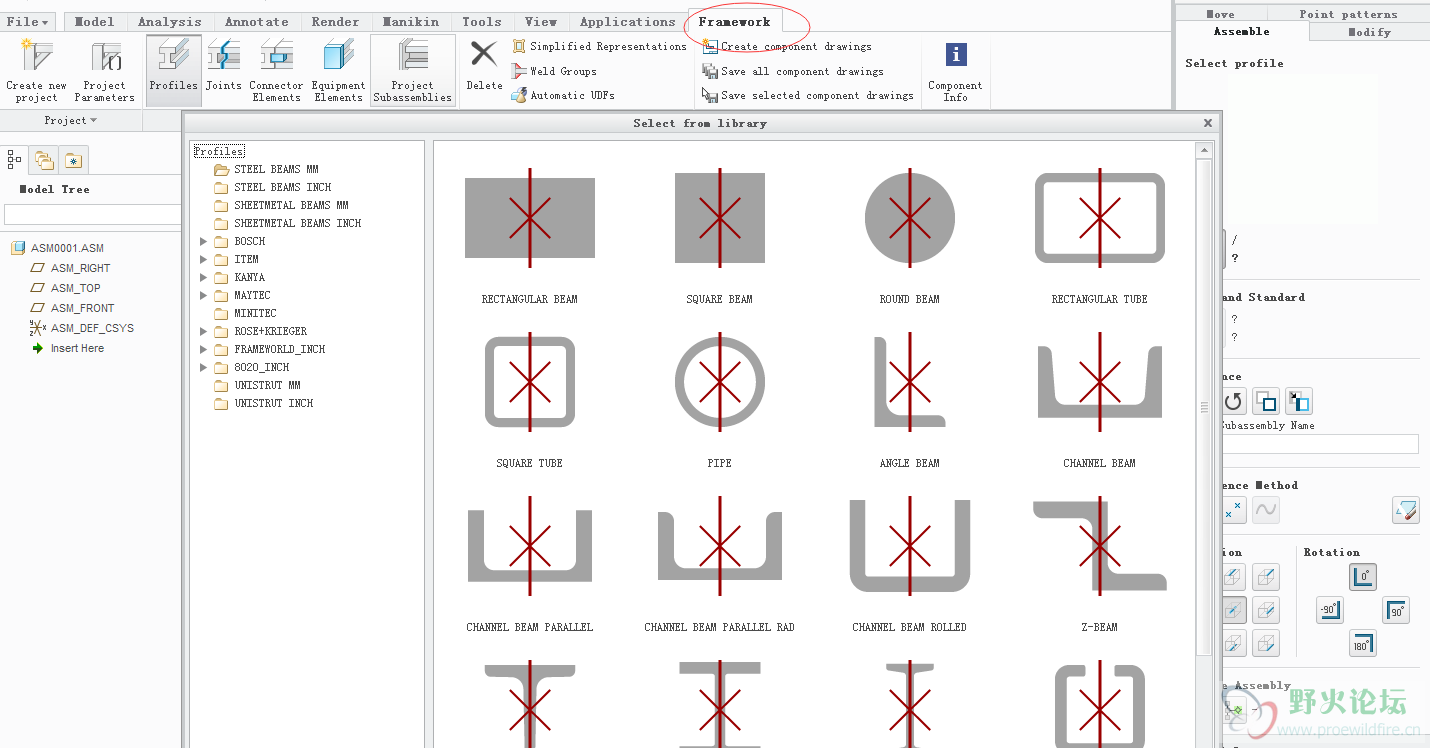Open the Connector Elements tool
This screenshot has width=1430, height=748.
(x=276, y=70)
